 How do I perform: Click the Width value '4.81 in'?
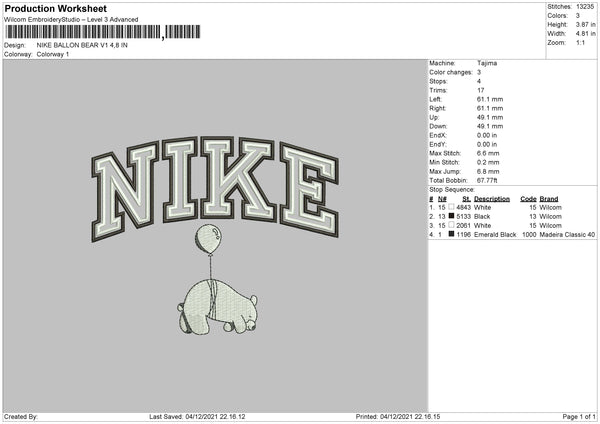585,34
